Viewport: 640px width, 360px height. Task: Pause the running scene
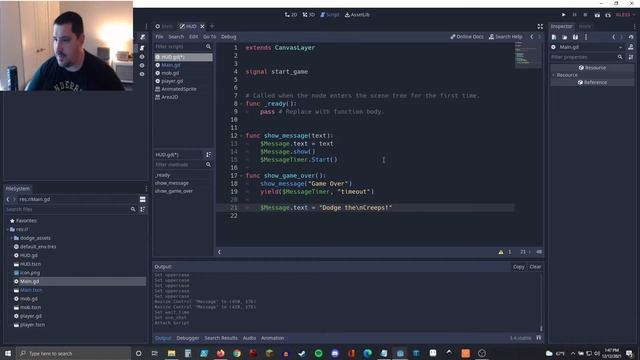574,15
